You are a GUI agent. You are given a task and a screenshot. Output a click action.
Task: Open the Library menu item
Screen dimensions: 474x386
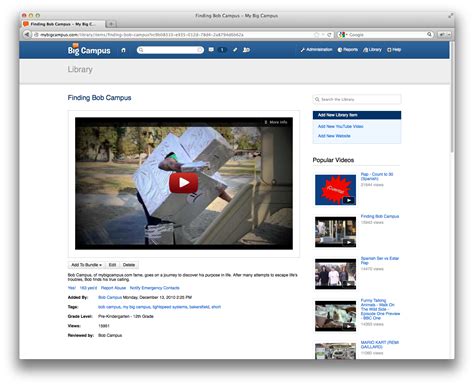pos(372,50)
